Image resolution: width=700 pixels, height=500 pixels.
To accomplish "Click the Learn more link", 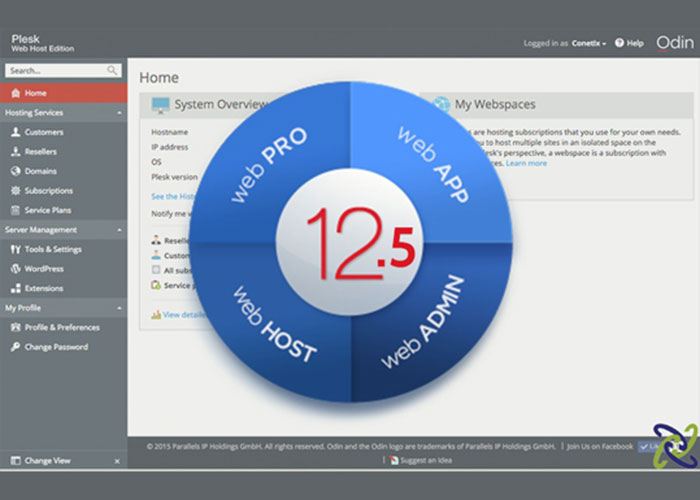I will (x=526, y=163).
